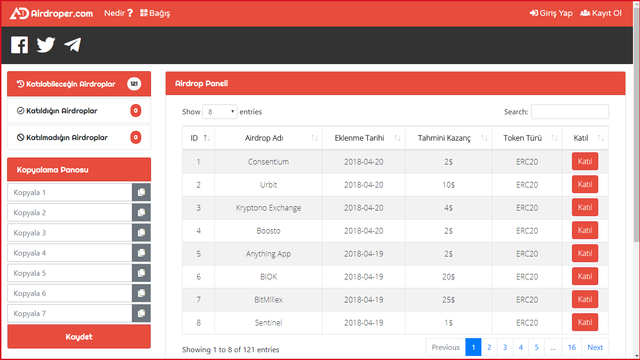The height and width of the screenshot is (360, 640).
Task: Select Katıldığın Airdroplar tab
Action: pyautogui.click(x=79, y=111)
